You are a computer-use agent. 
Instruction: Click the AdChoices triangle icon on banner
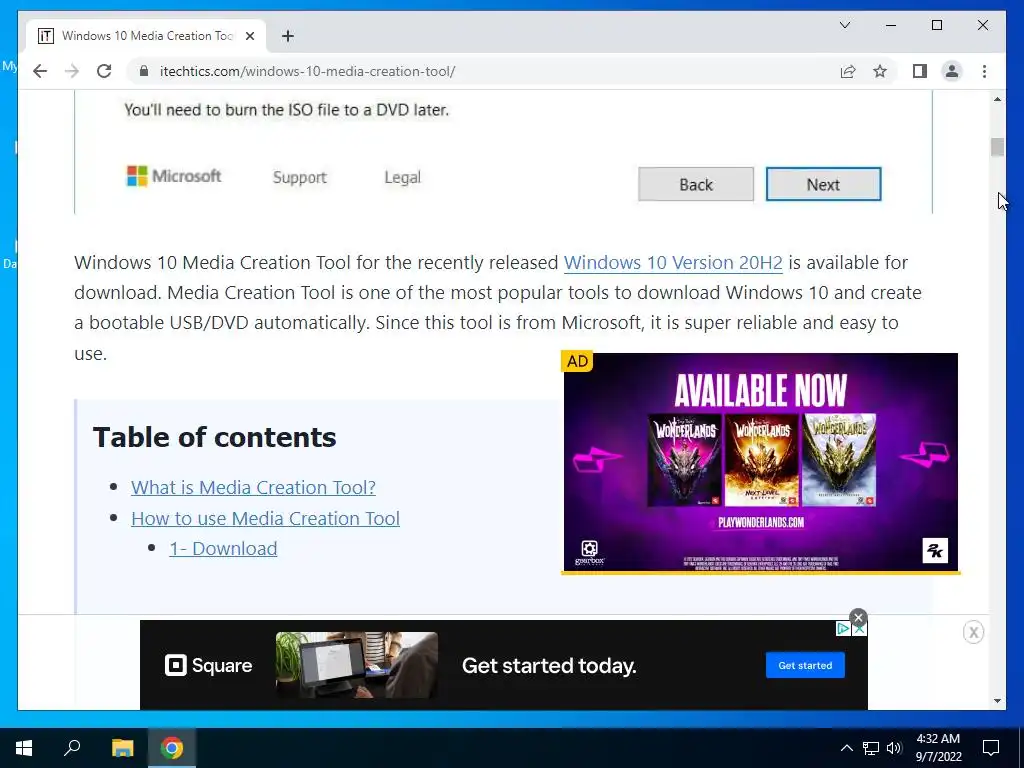click(x=843, y=628)
